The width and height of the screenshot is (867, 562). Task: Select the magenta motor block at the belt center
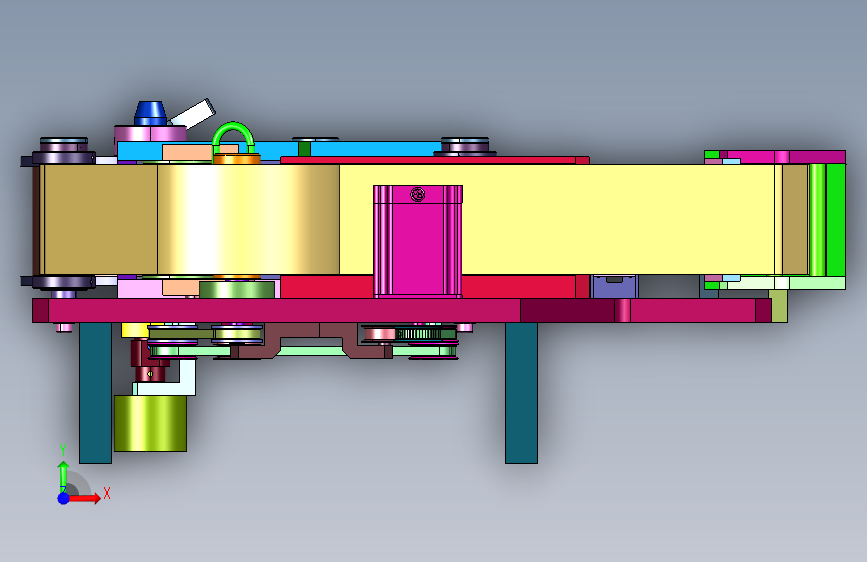pos(417,242)
